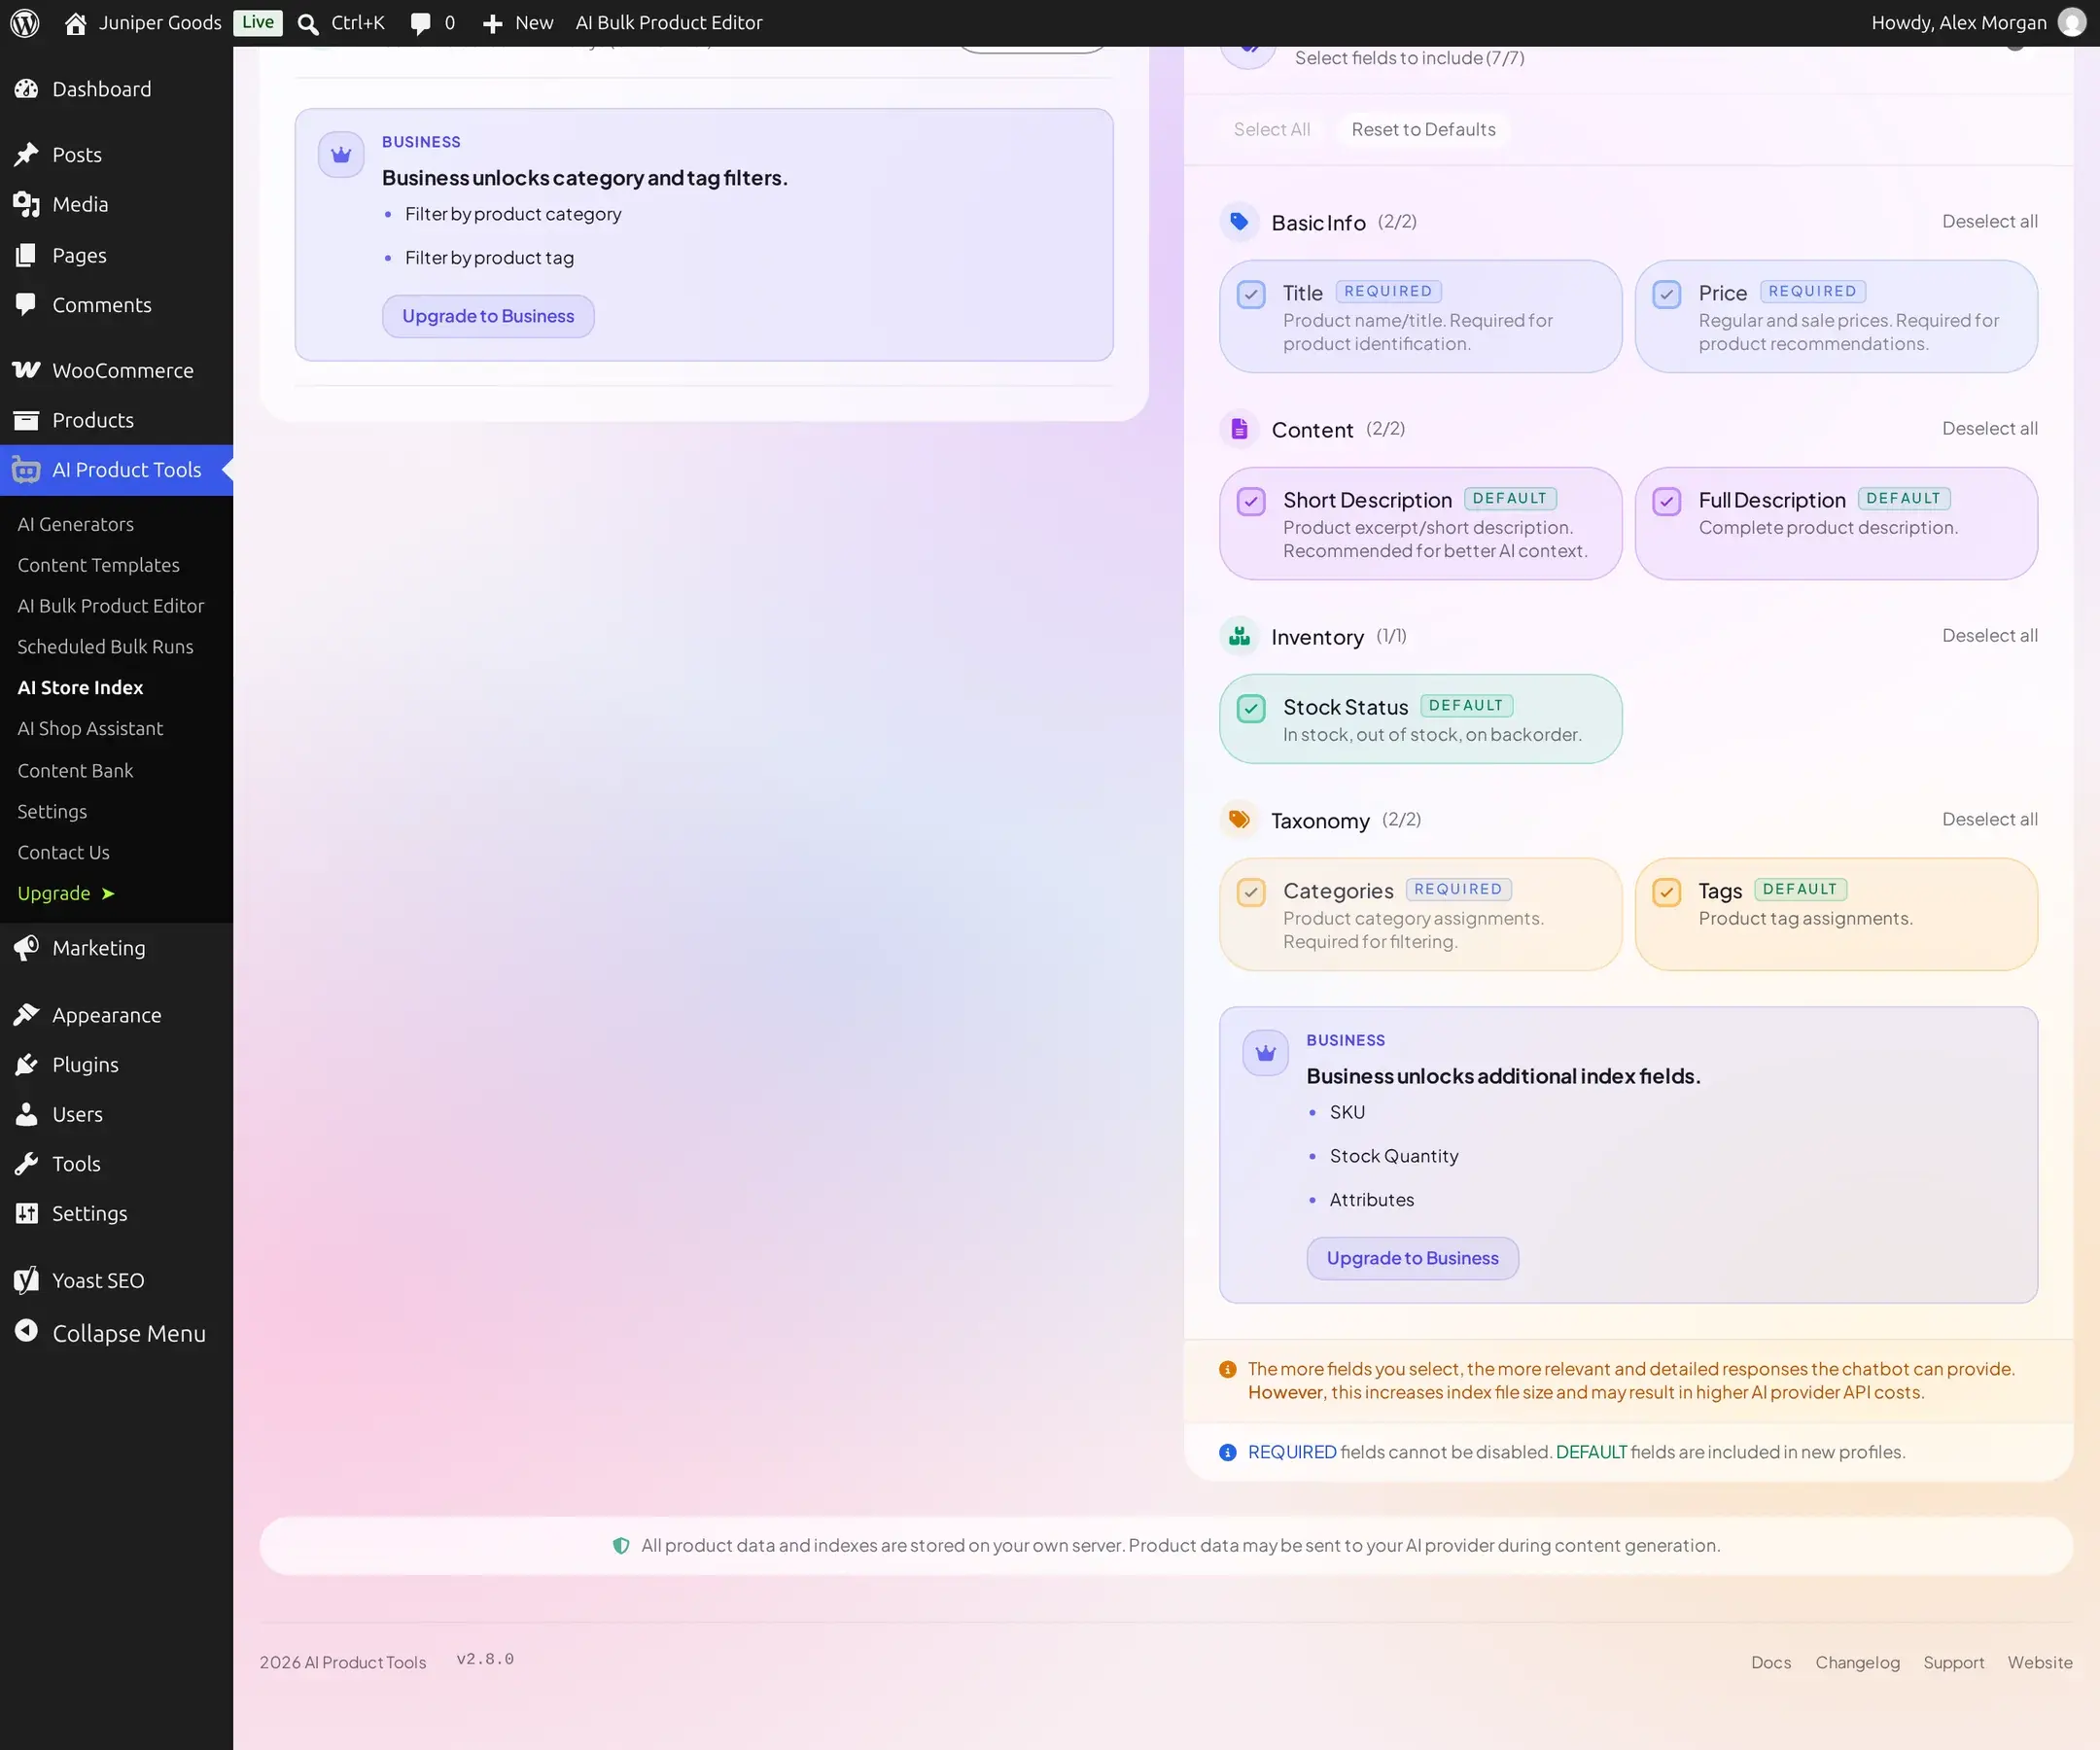
Task: Click the Products archive icon
Action: click(x=26, y=420)
